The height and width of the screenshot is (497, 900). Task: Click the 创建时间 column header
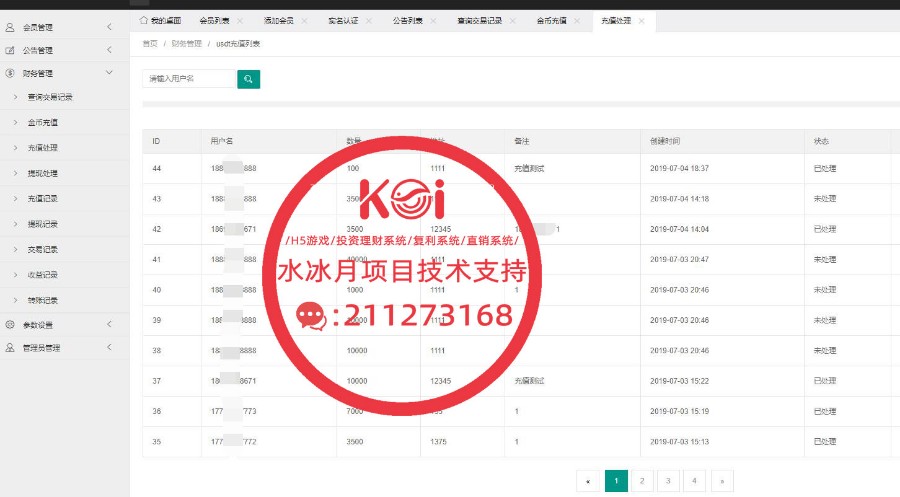pos(665,141)
